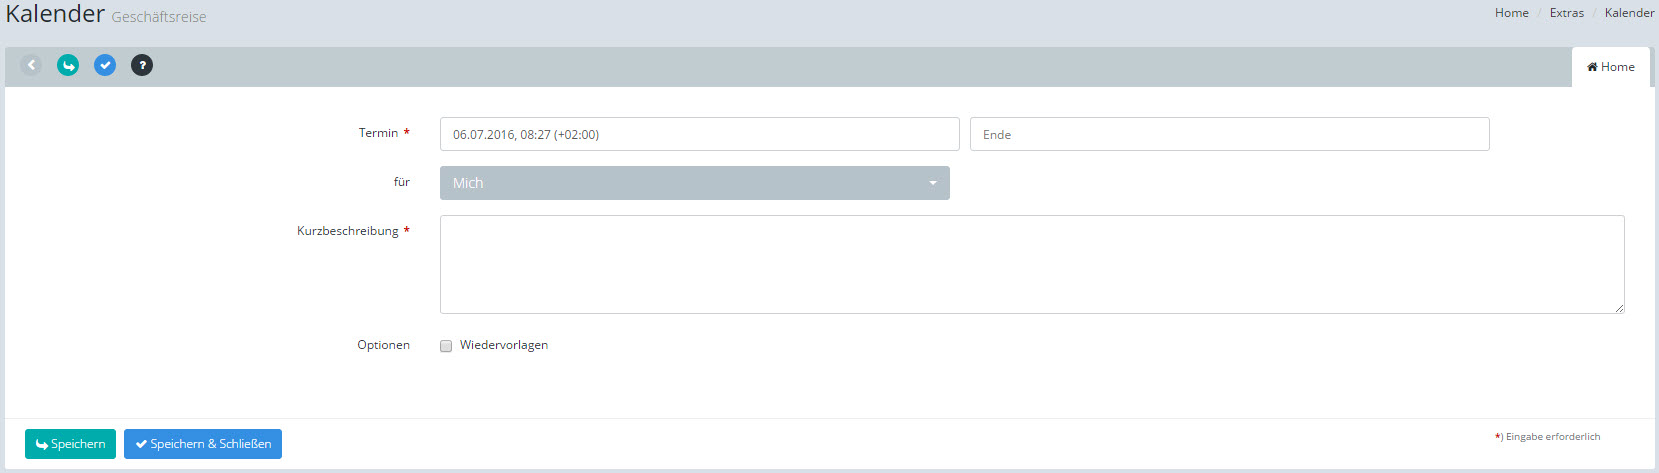The height and width of the screenshot is (473, 1659).
Task: Click the Kurzbeschreibung text area
Action: pyautogui.click(x=1031, y=264)
